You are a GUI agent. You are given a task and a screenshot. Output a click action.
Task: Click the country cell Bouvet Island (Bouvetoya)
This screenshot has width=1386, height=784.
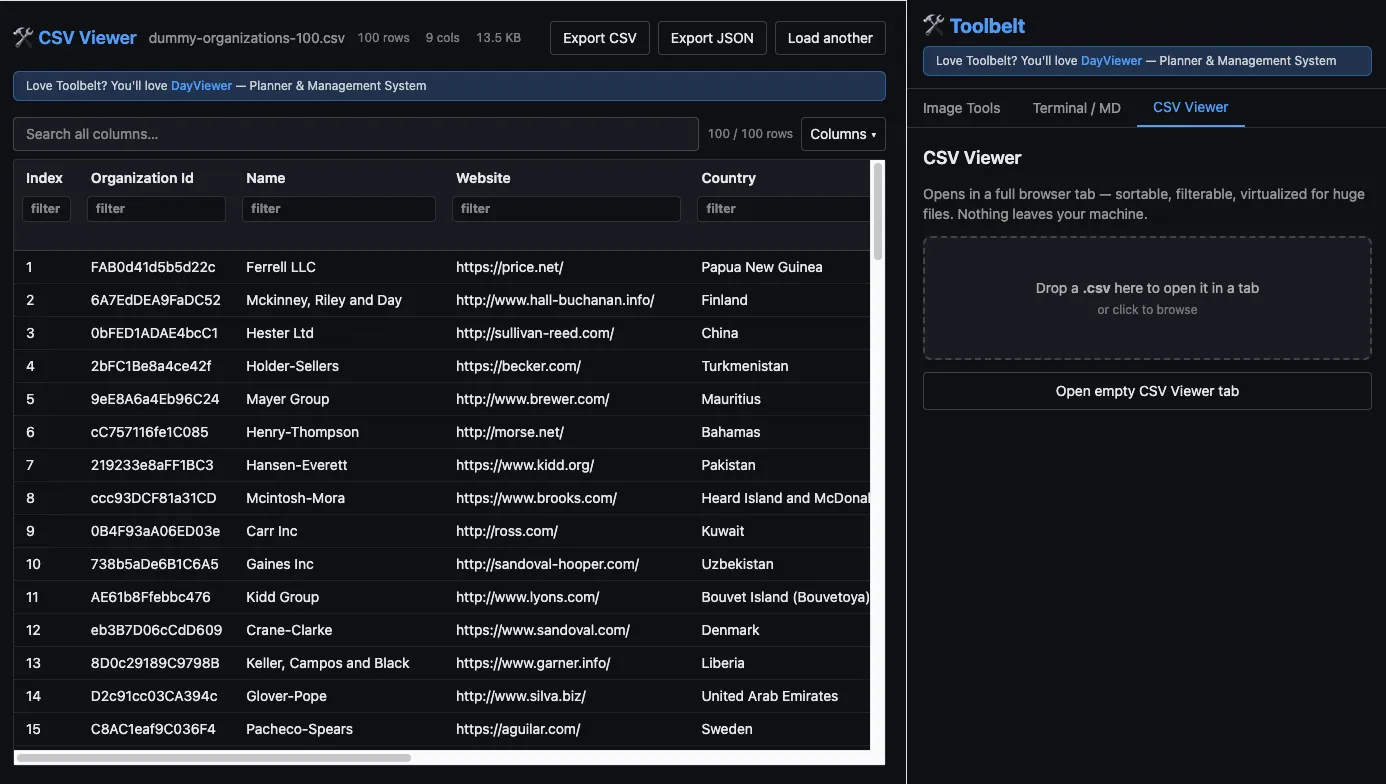pos(786,597)
